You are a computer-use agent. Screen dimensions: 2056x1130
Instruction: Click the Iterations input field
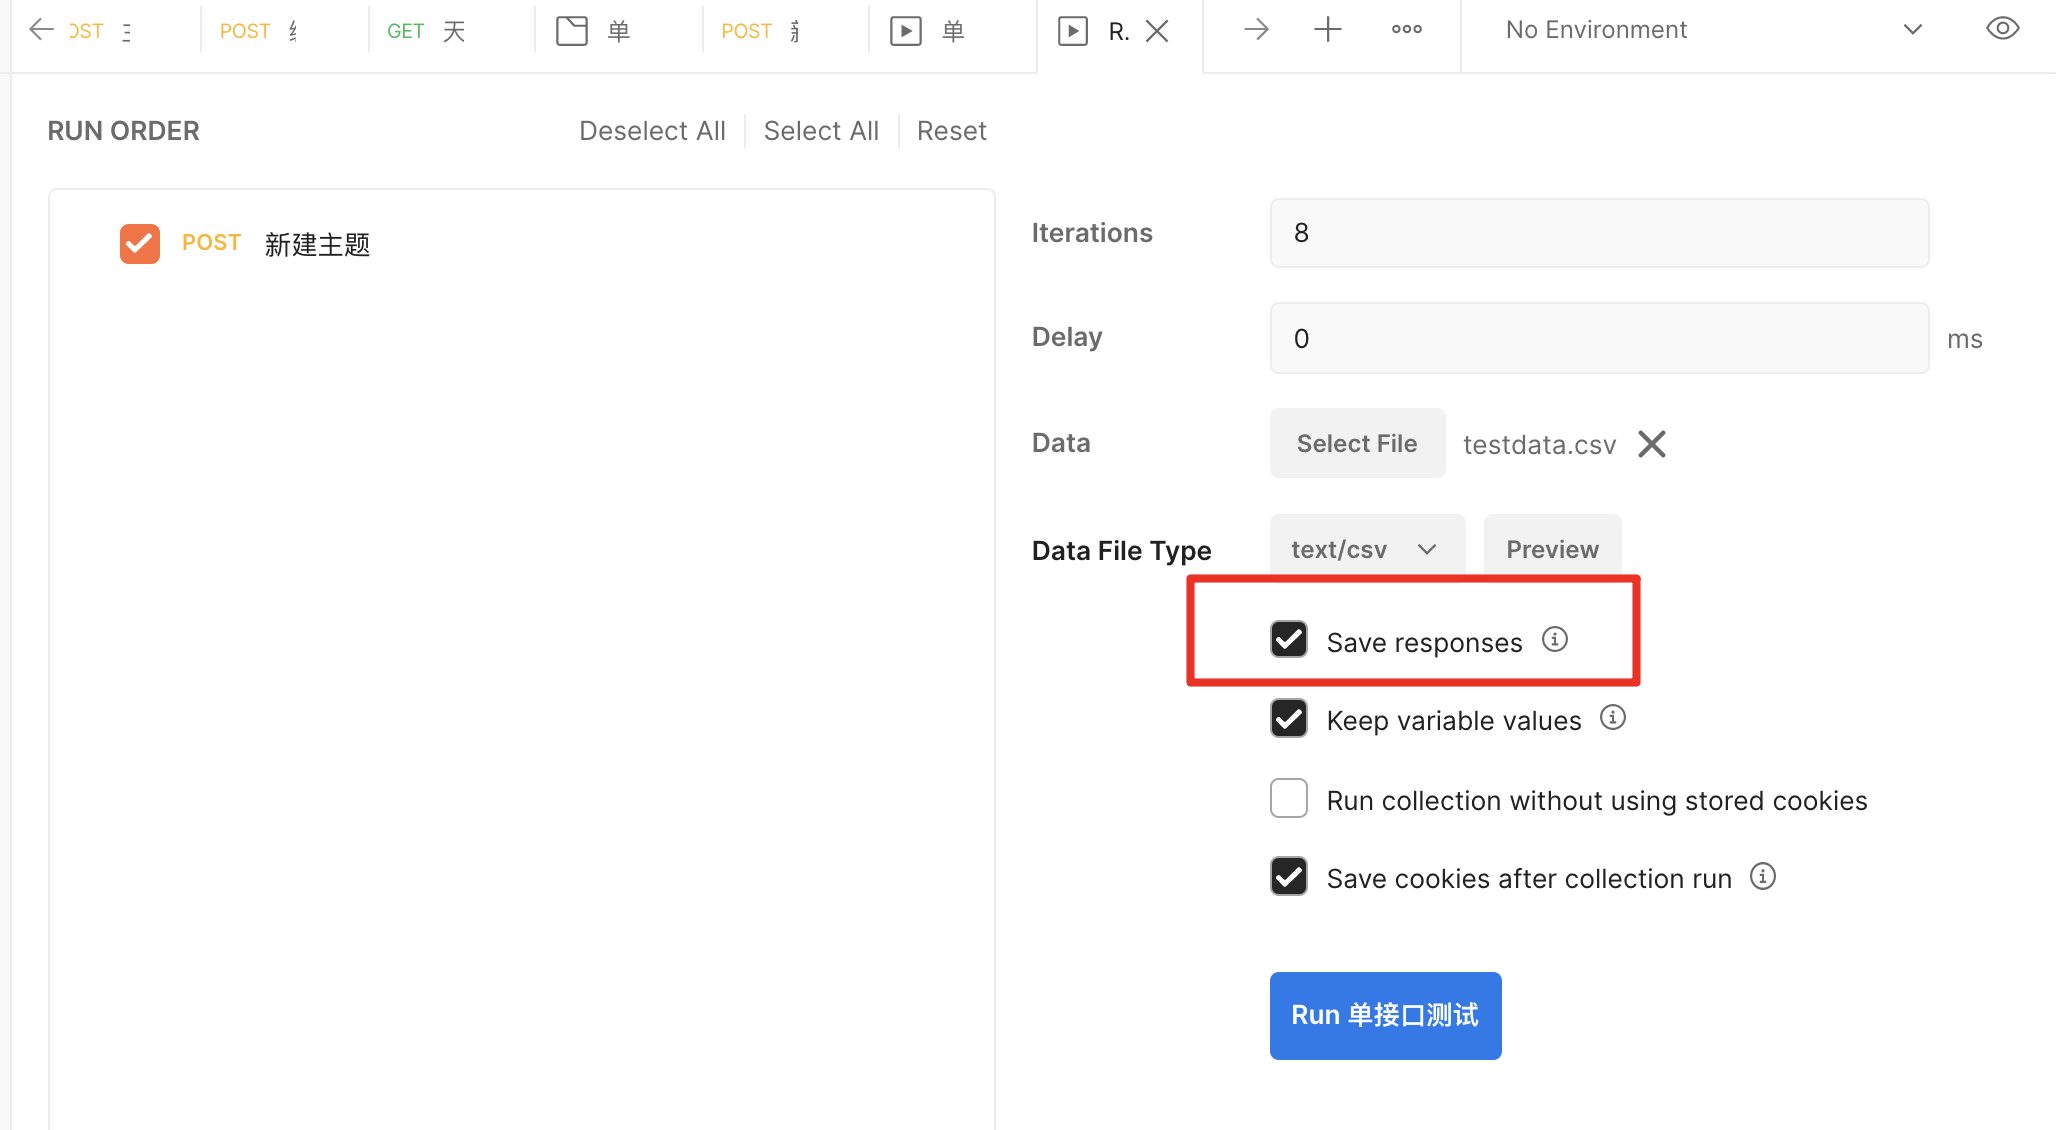click(1598, 233)
